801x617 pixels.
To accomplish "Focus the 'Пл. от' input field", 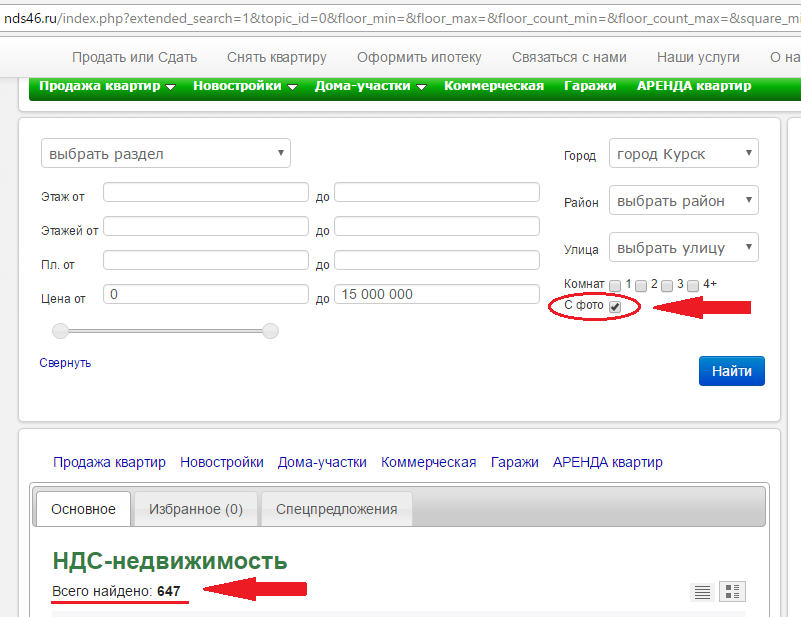I will pyautogui.click(x=206, y=260).
